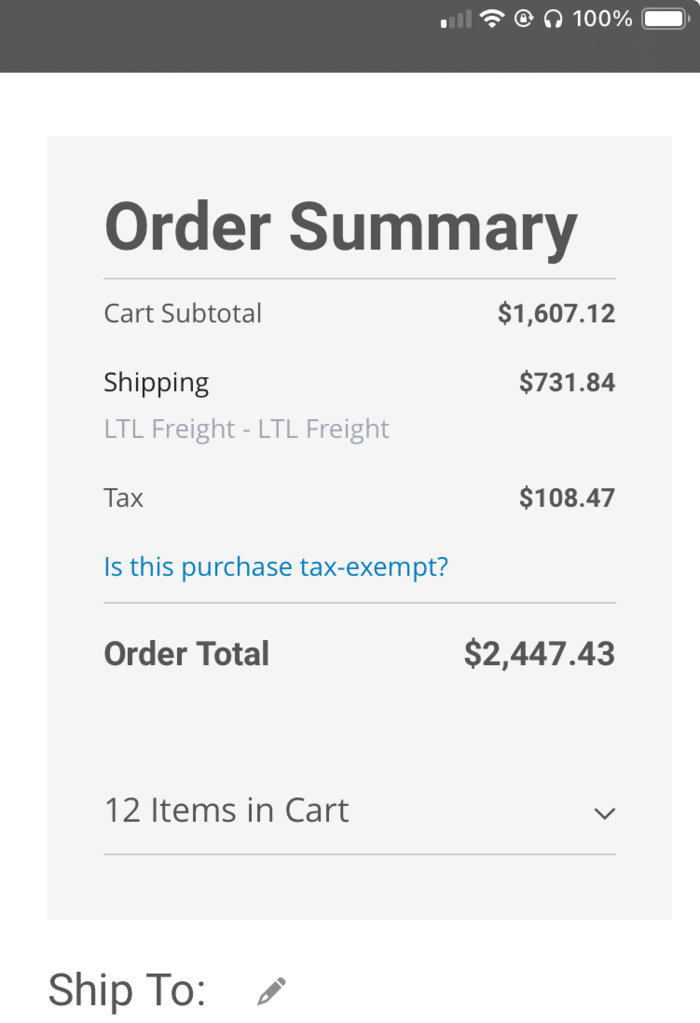Viewport: 700px width, 1023px height.
Task: Select the Order Summary heading
Action: tap(341, 226)
